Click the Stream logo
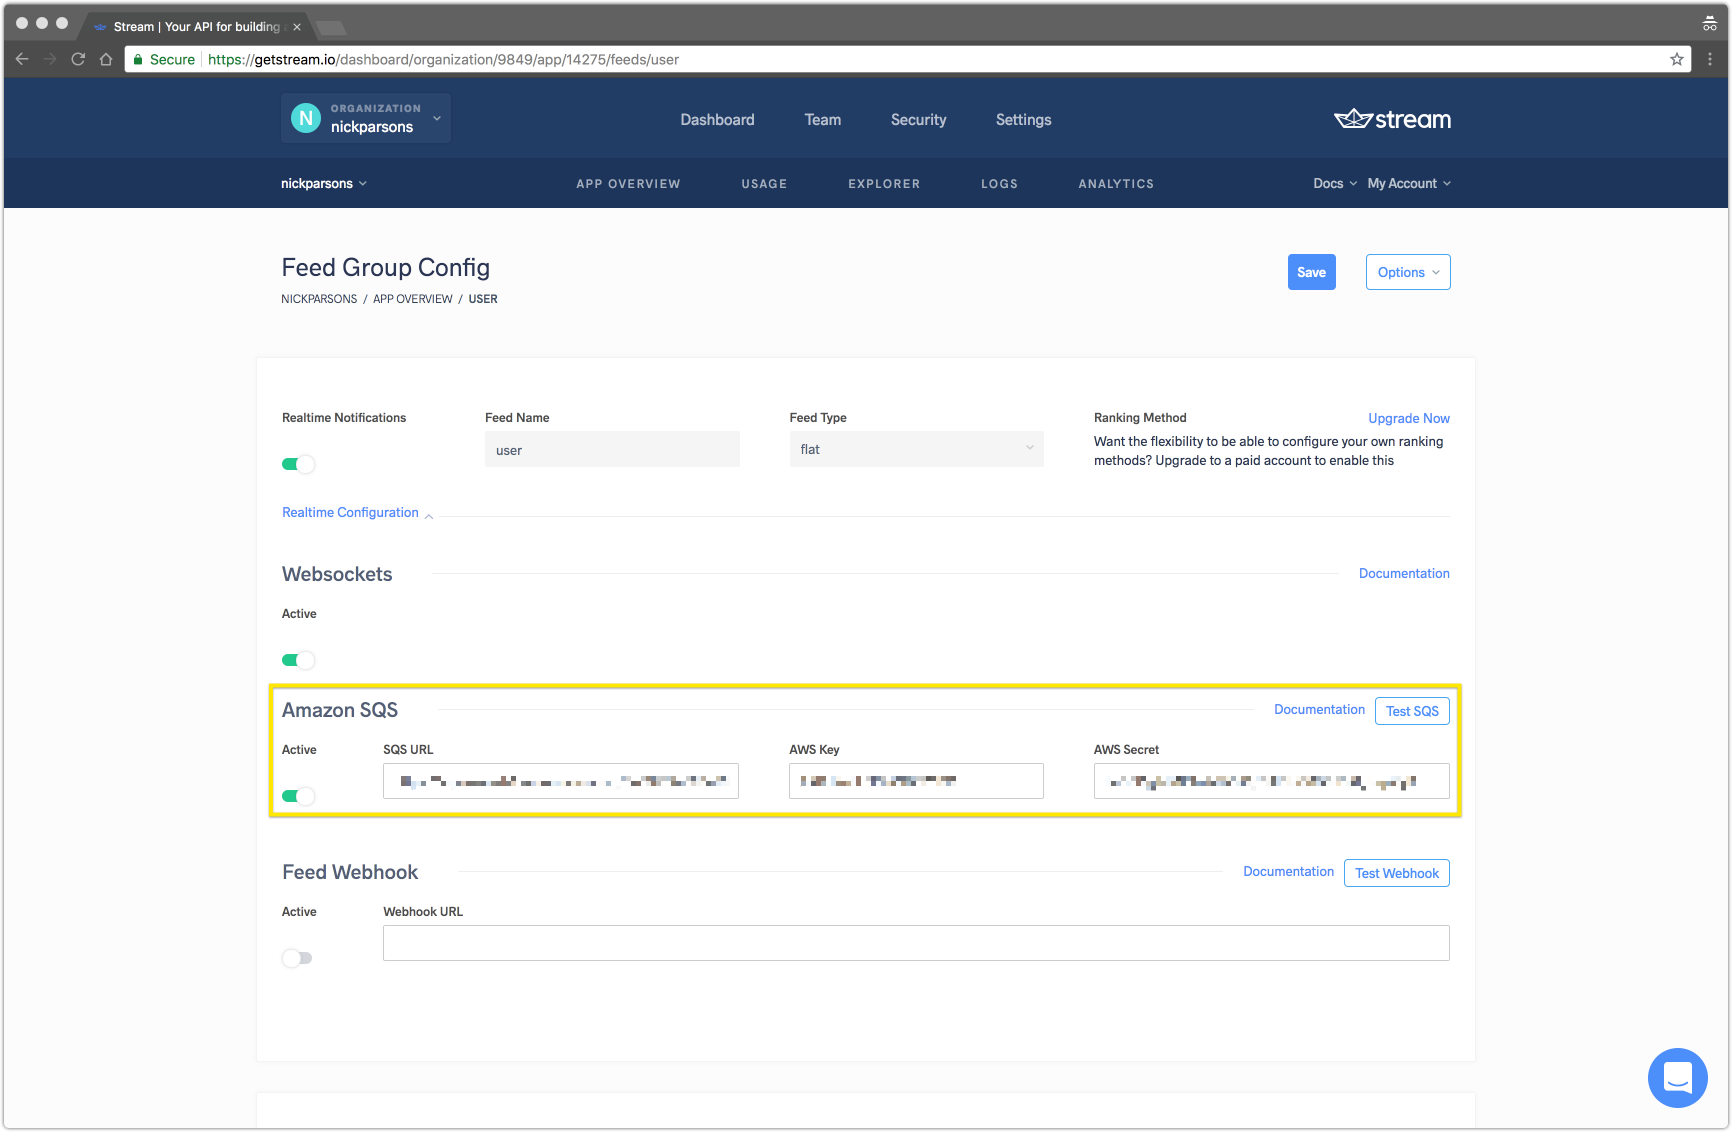This screenshot has height=1132, width=1732. tap(1392, 119)
